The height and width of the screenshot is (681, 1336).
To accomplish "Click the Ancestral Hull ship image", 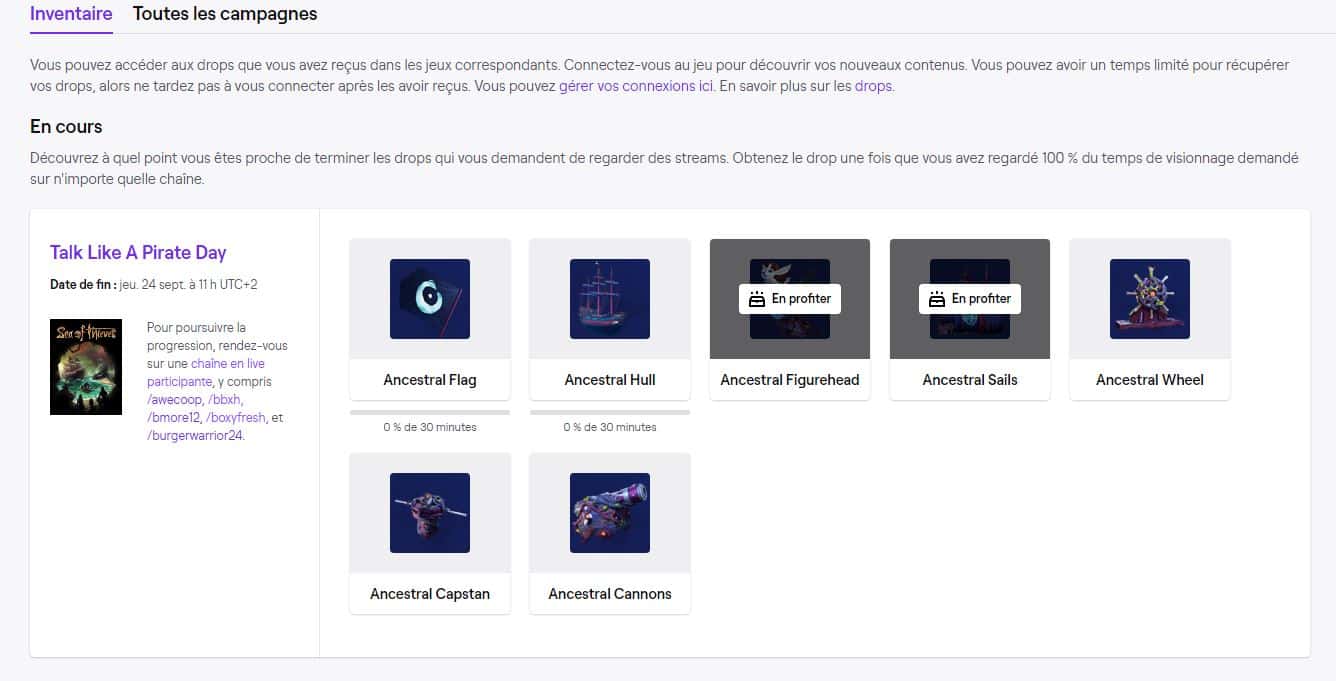I will pyautogui.click(x=610, y=299).
